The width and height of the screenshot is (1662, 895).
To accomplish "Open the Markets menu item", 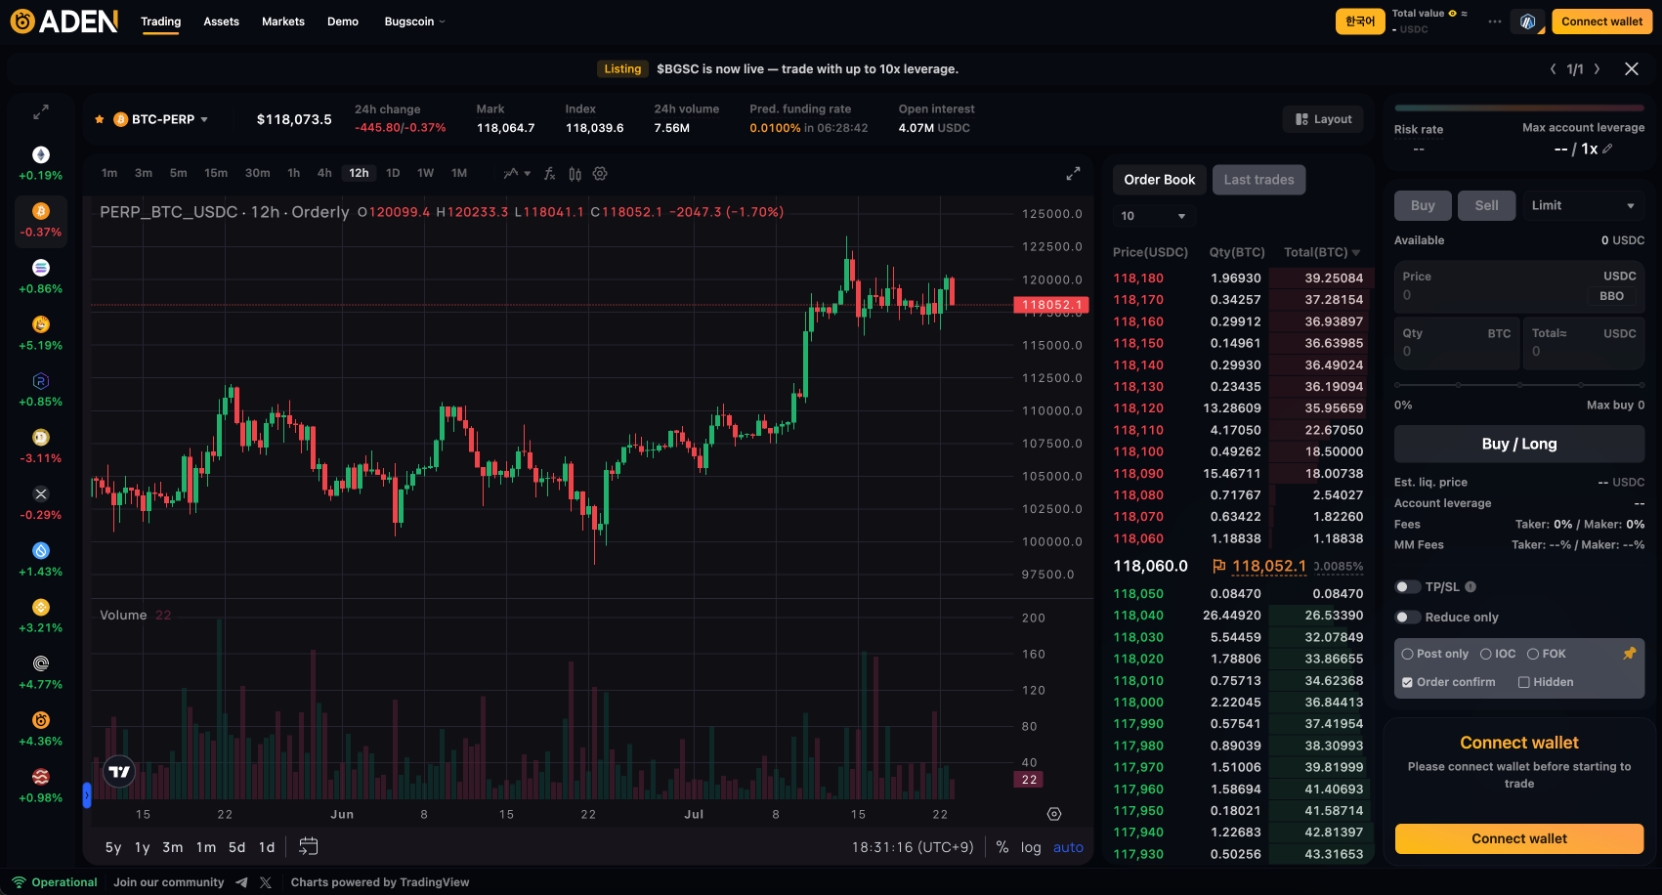I will [283, 22].
